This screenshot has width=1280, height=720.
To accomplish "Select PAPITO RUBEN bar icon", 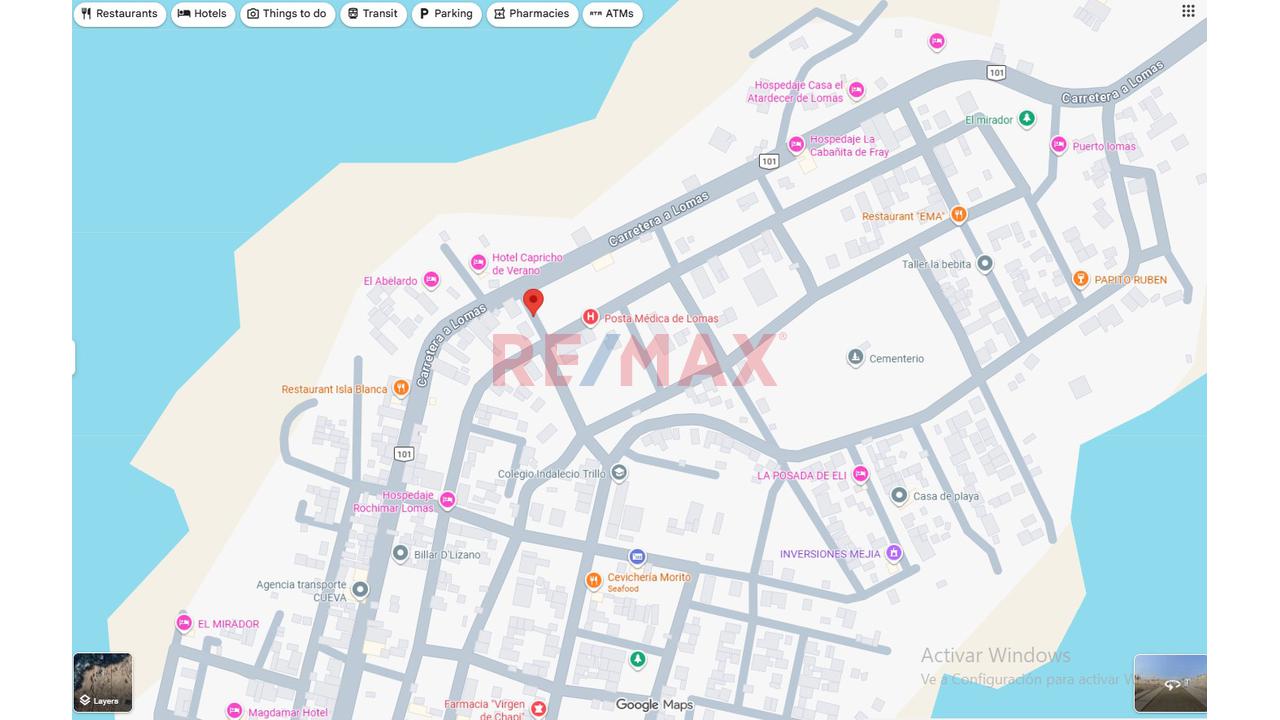I will (x=1080, y=279).
